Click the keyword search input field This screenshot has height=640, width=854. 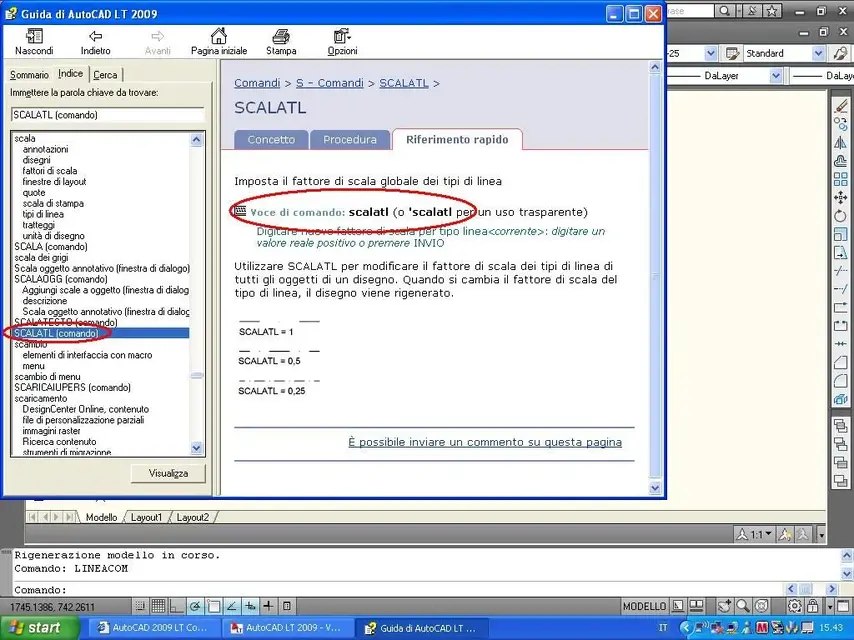click(x=107, y=115)
